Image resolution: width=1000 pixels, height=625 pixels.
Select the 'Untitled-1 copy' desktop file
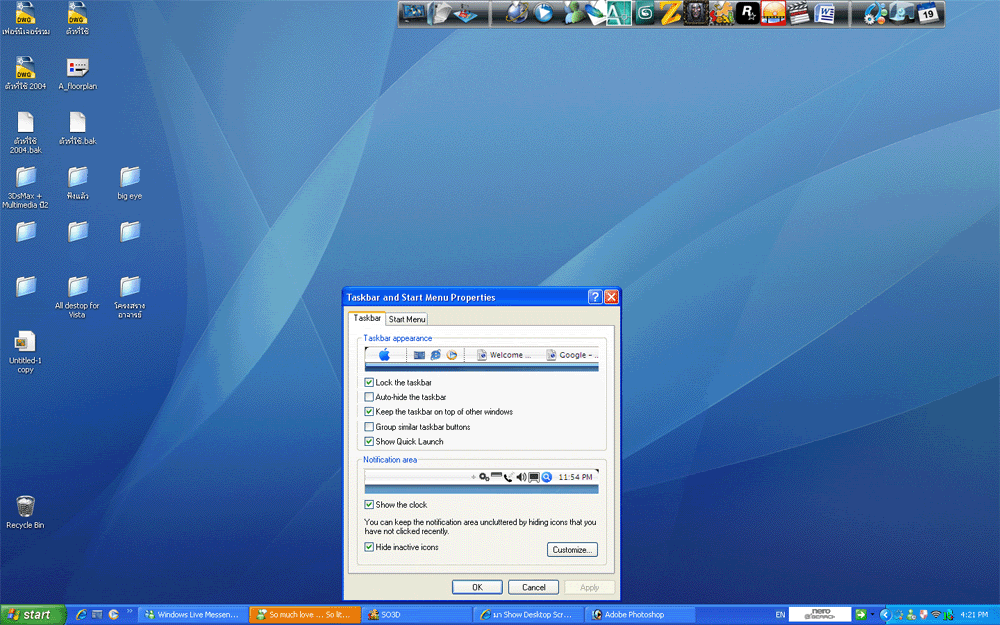[25, 351]
